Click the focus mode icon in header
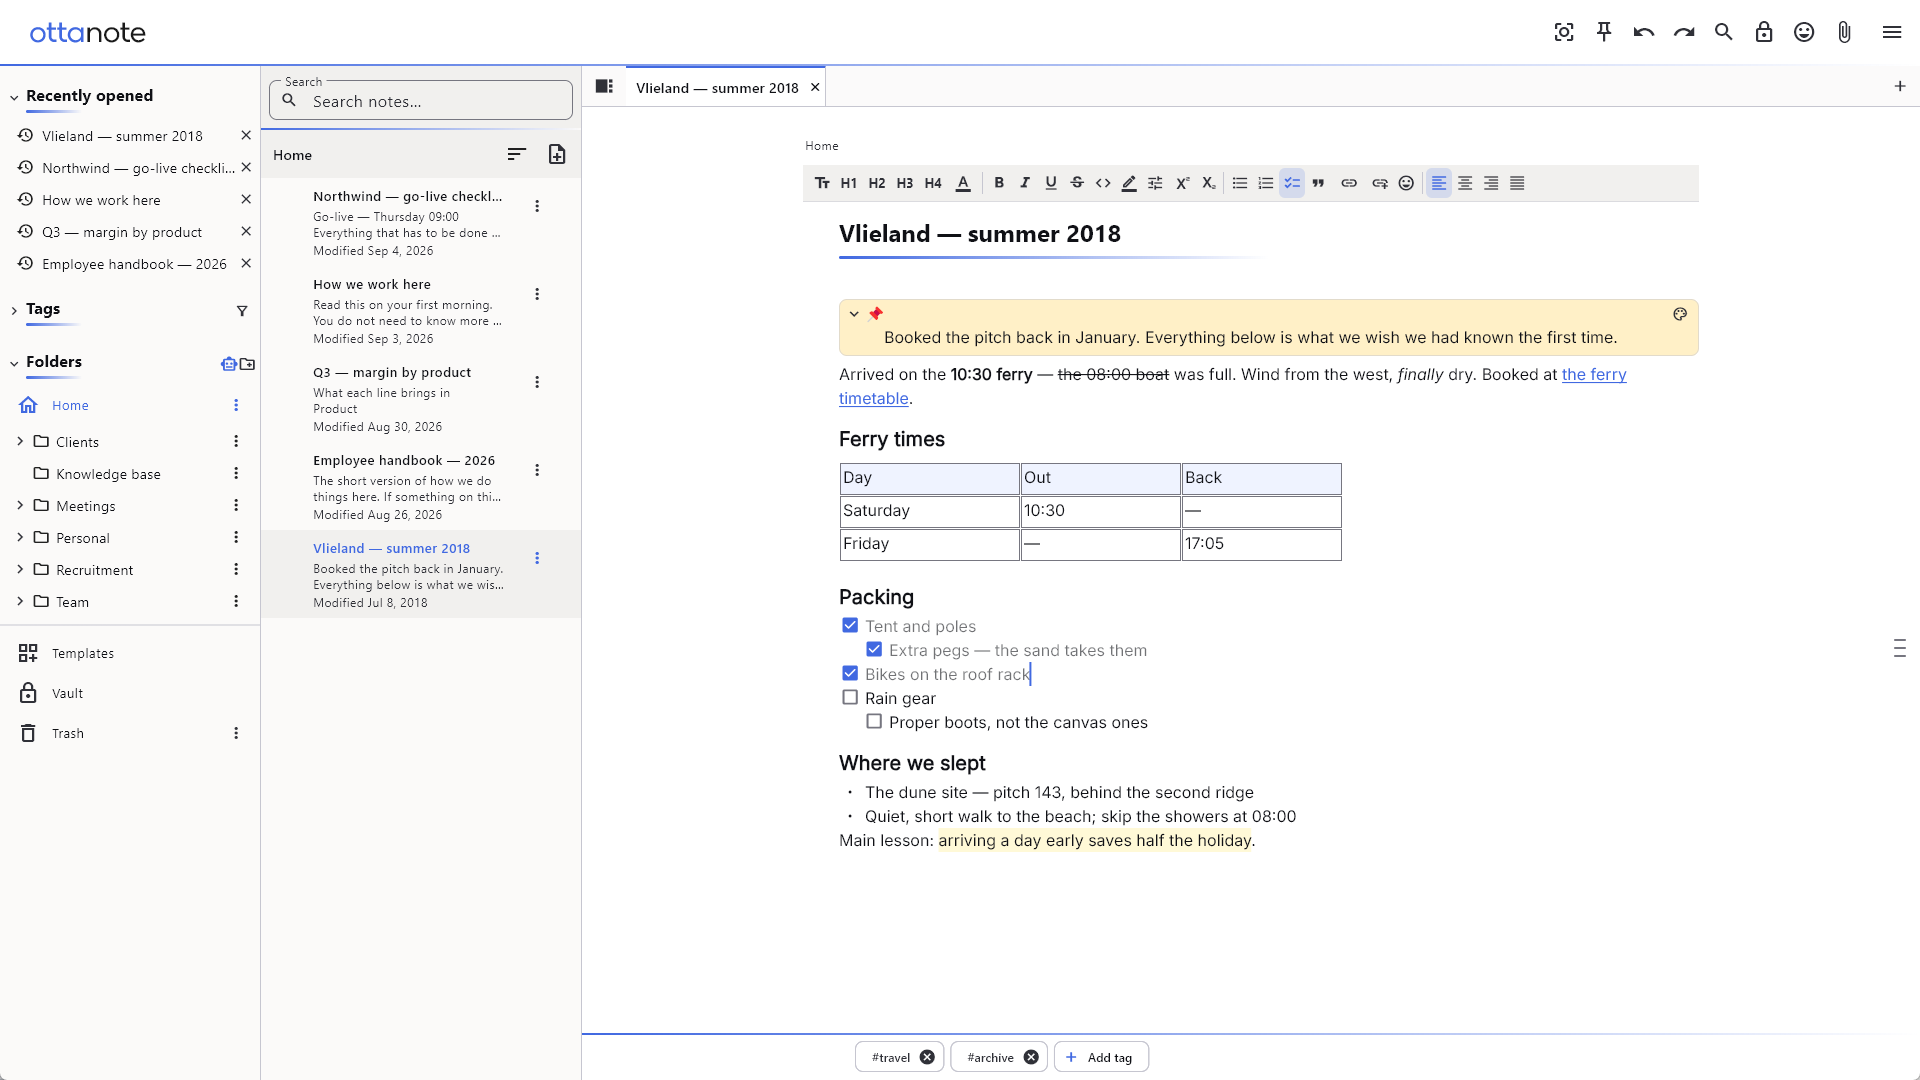The height and width of the screenshot is (1080, 1920). [x=1564, y=32]
